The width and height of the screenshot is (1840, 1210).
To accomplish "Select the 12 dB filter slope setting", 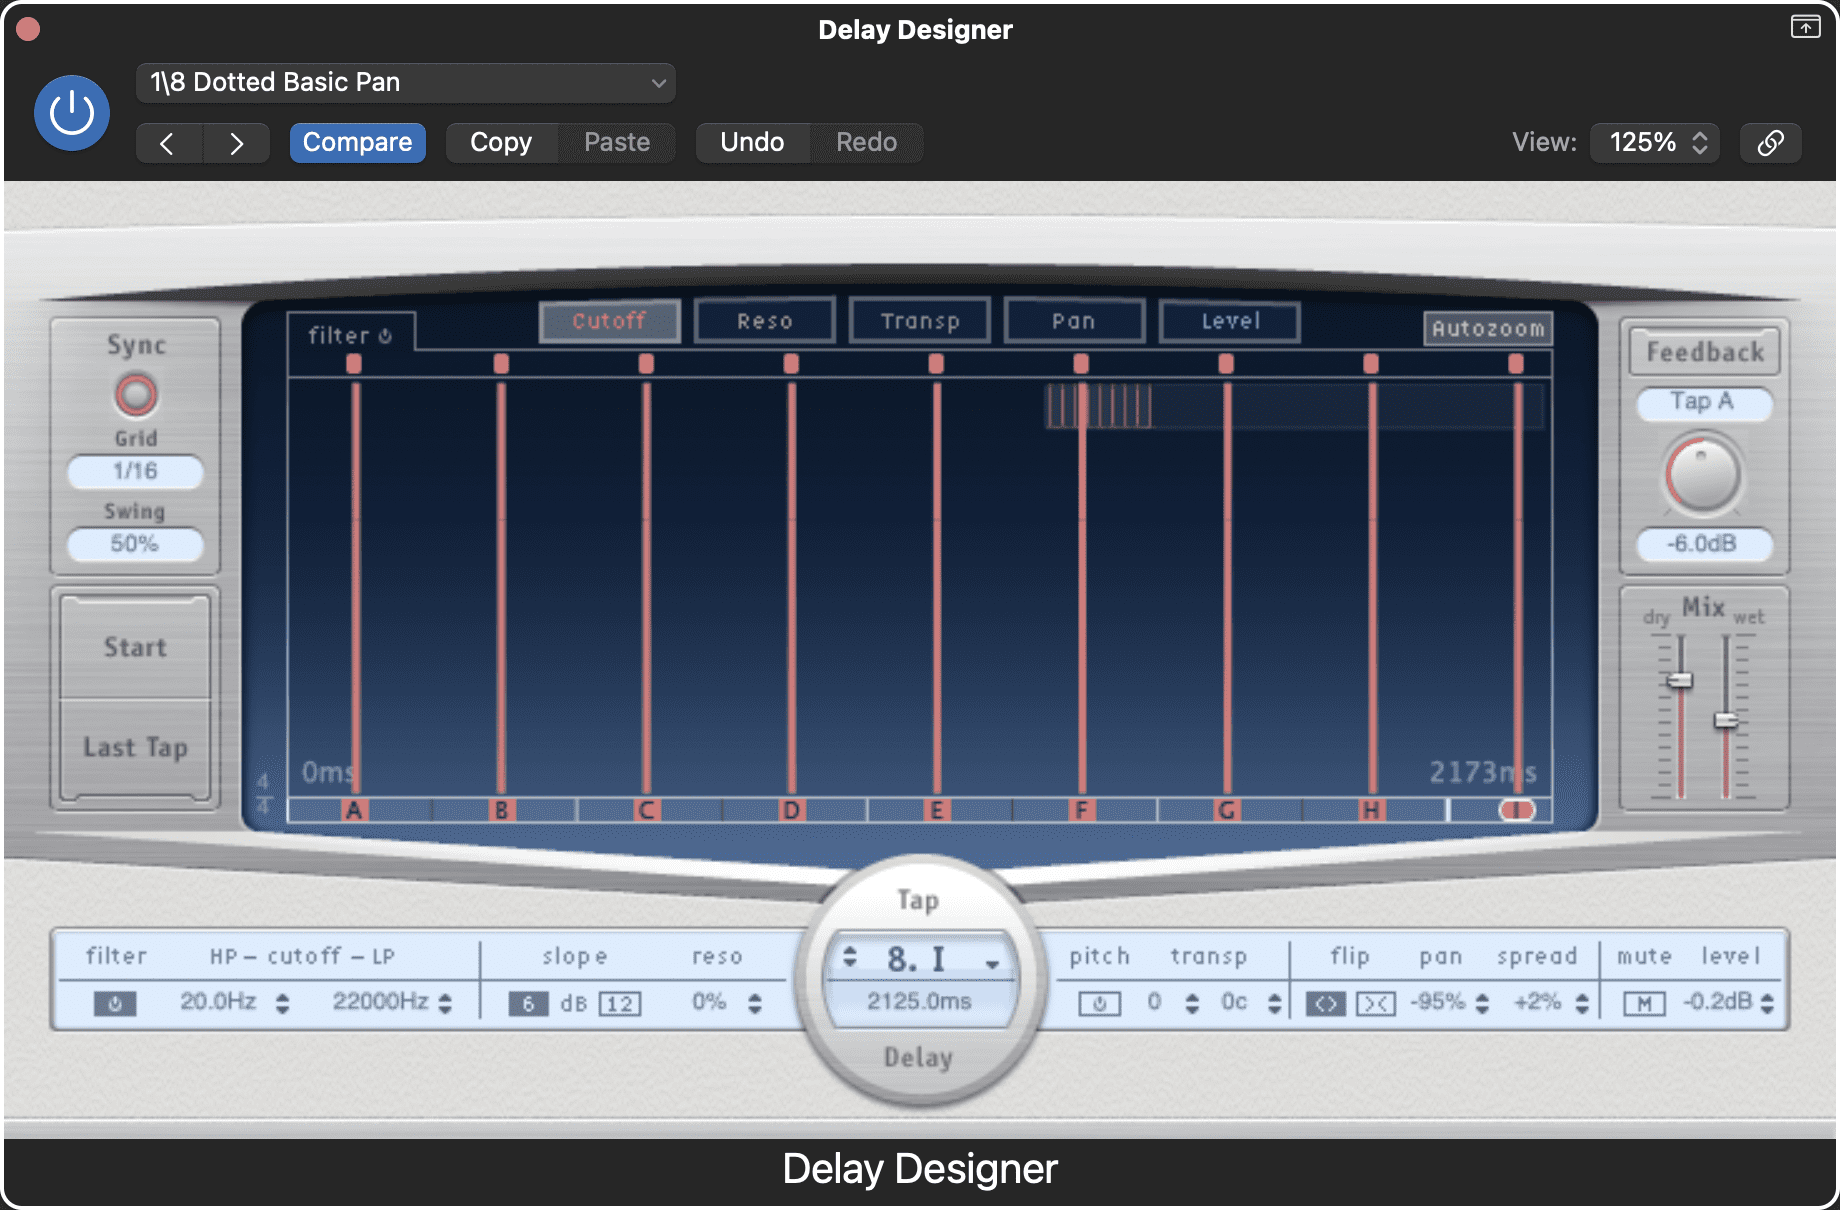I will tap(620, 1003).
